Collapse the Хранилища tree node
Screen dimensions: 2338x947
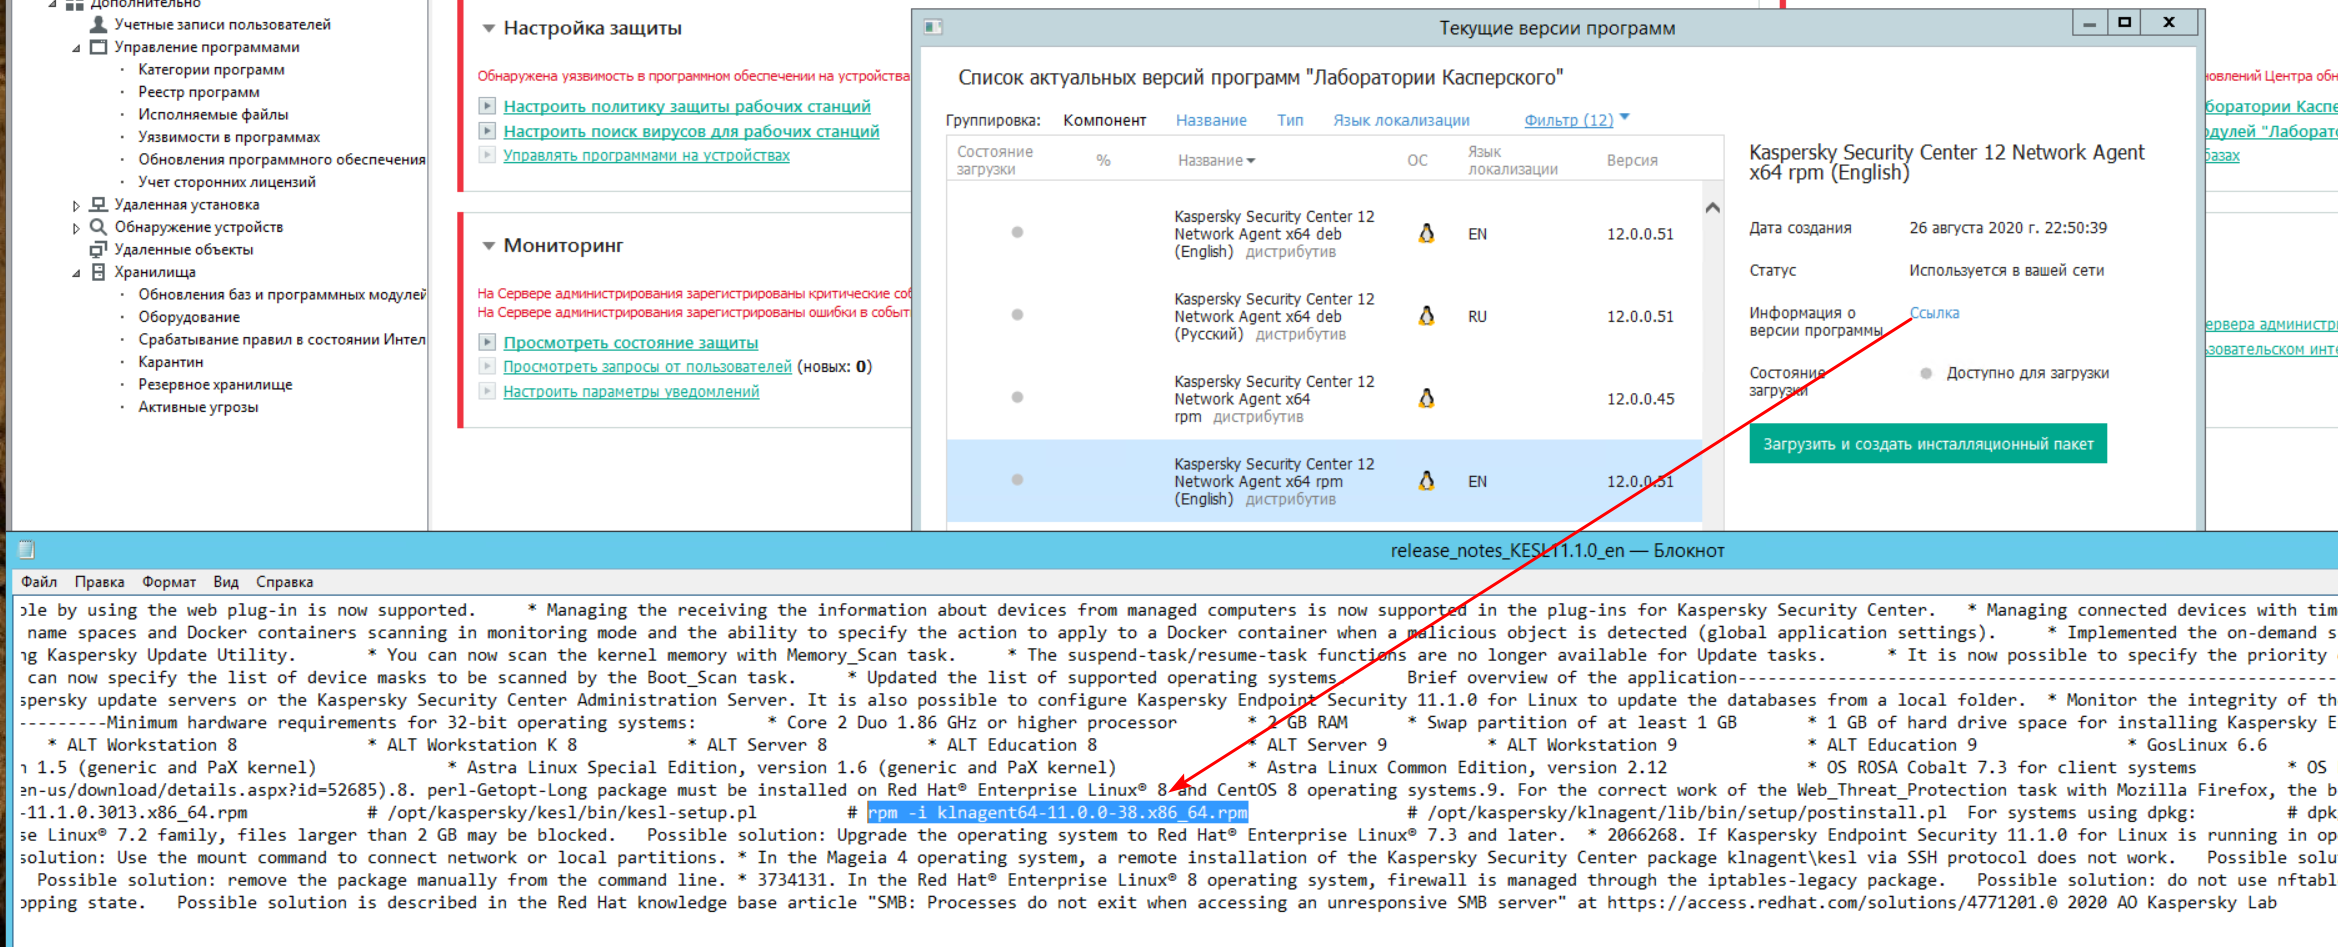pyautogui.click(x=76, y=273)
